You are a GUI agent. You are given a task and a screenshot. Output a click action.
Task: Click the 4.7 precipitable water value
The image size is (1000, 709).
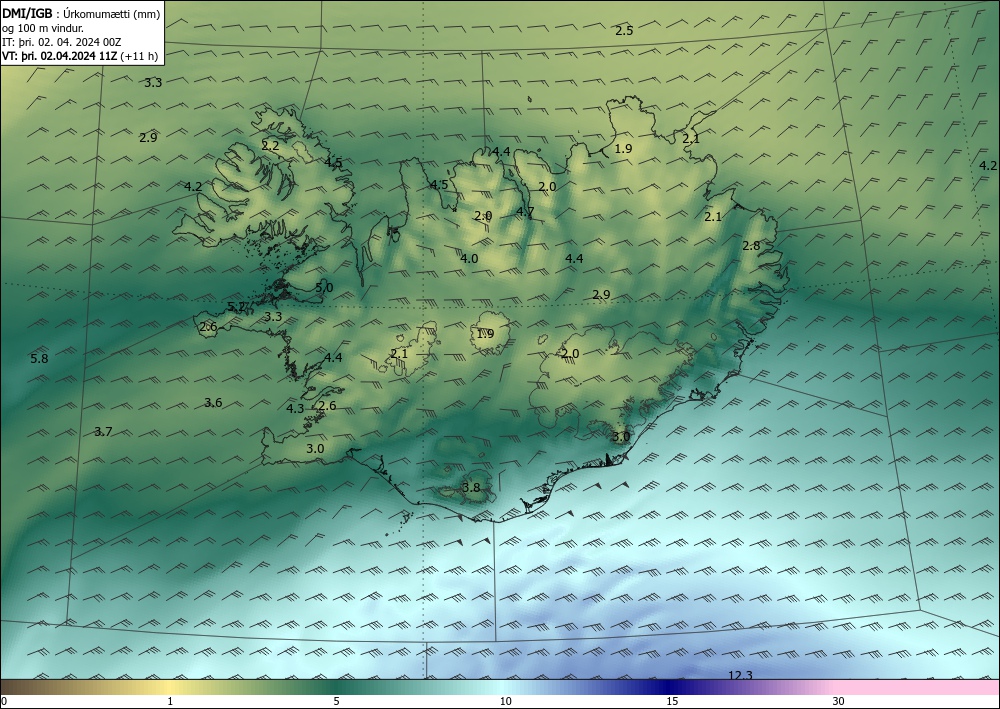coord(525,212)
